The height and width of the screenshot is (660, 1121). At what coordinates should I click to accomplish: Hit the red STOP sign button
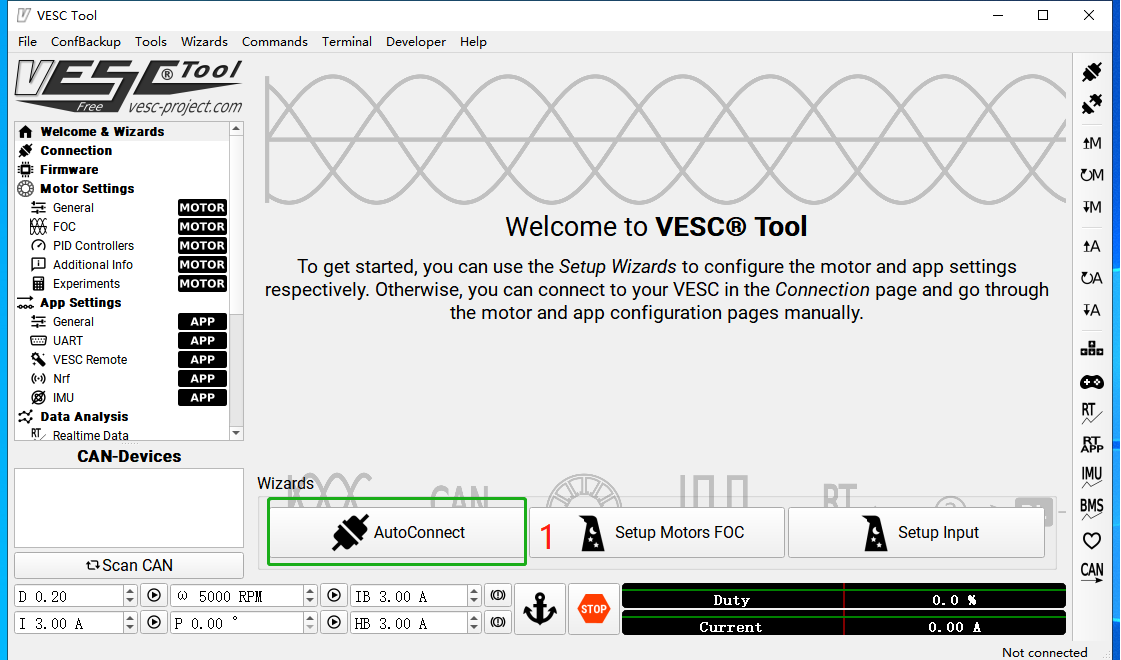pyautogui.click(x=593, y=609)
